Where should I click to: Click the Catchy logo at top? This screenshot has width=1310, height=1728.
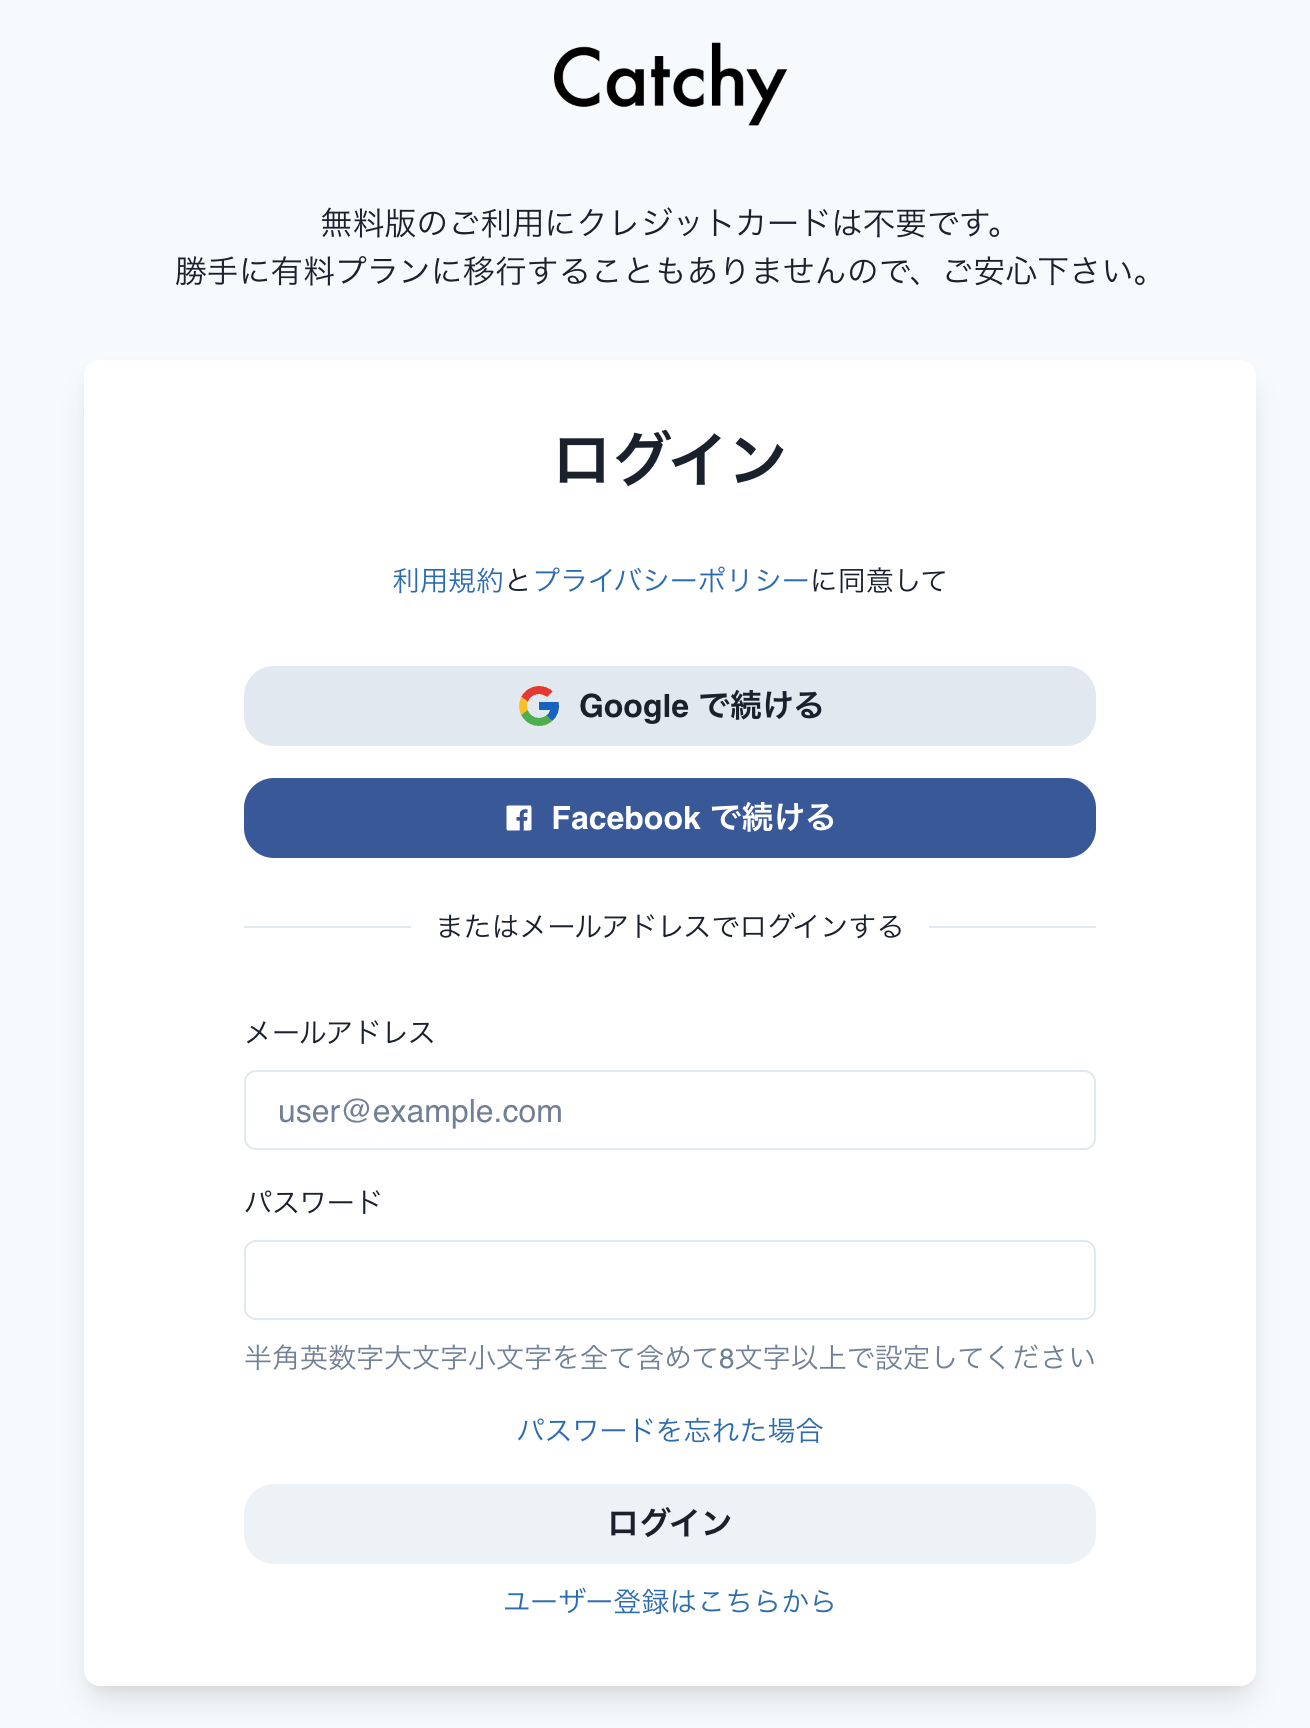coord(669,82)
